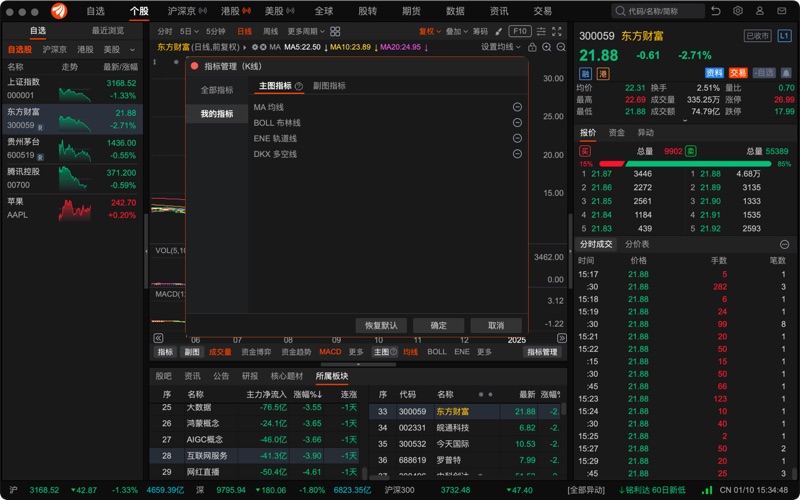Toggle 成交量 sub-chart indicator
Image resolution: width=800 pixels, height=500 pixels.
click(220, 352)
